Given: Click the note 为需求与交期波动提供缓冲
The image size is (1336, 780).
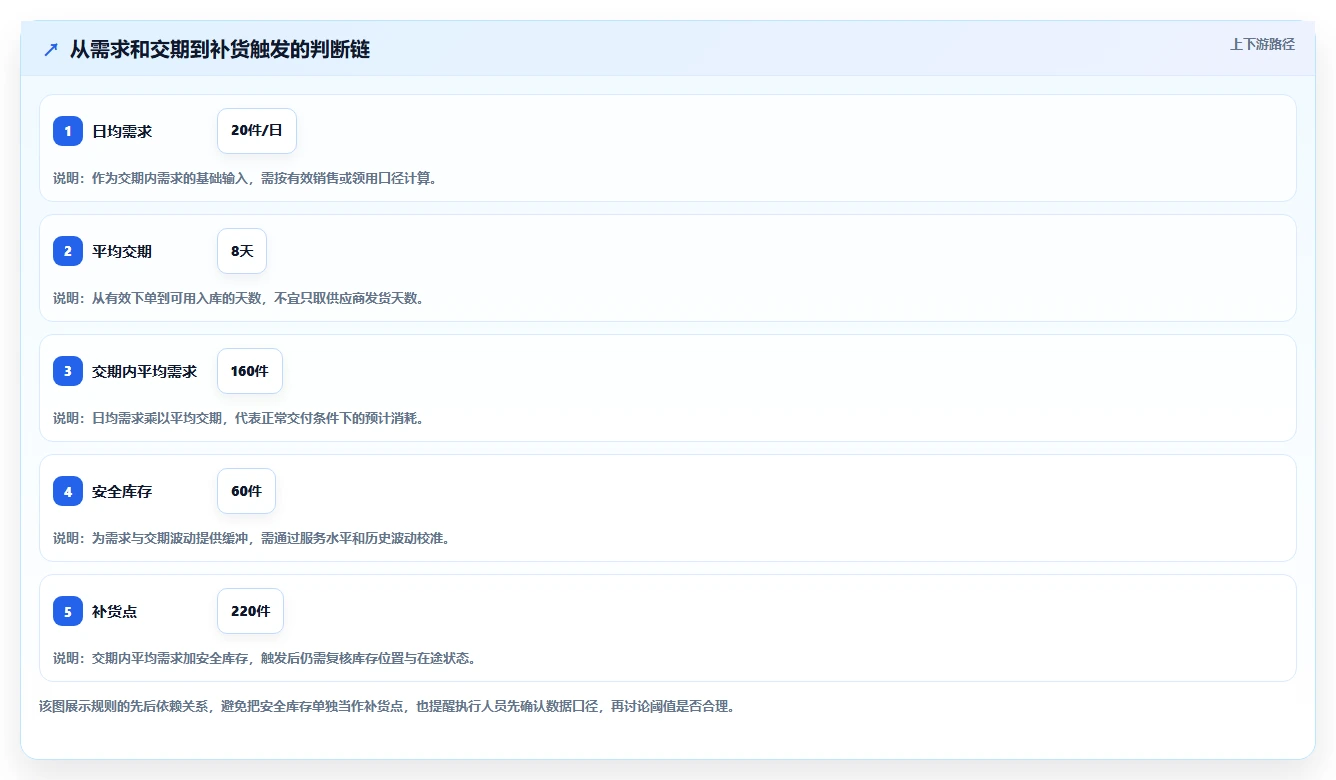Looking at the screenshot, I should [x=252, y=538].
